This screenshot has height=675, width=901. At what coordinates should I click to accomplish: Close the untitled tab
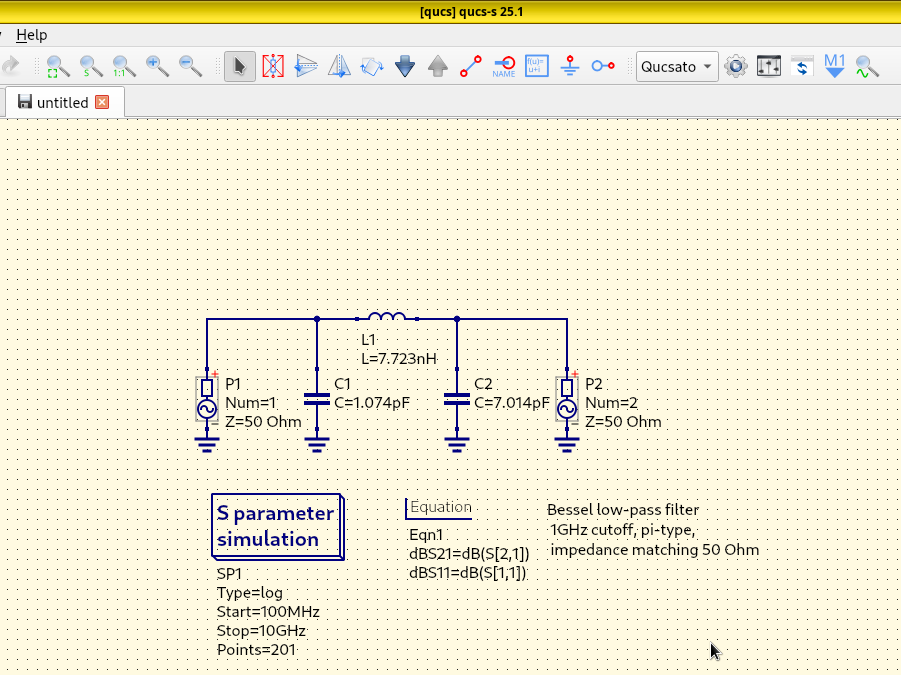click(102, 102)
